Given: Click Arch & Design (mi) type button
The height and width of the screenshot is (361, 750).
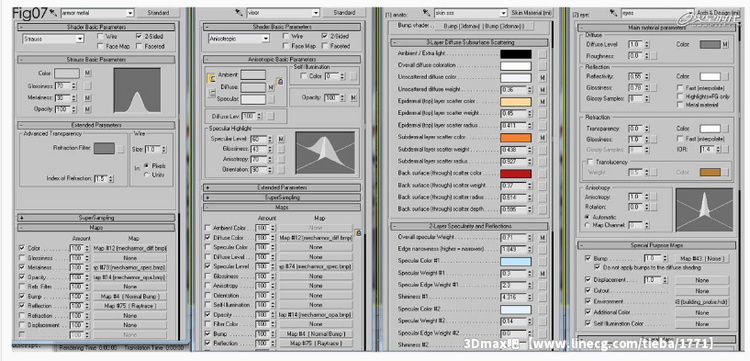Looking at the screenshot, I should [x=717, y=13].
